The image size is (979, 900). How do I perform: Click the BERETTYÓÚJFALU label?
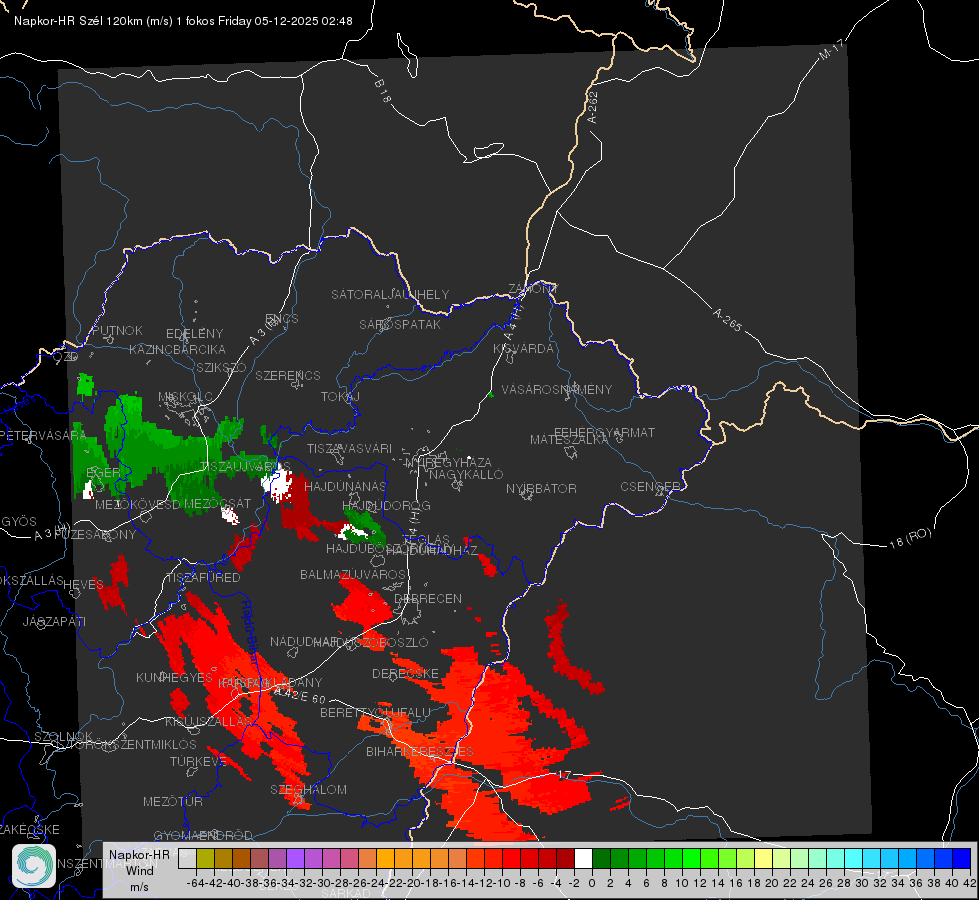[x=375, y=713]
